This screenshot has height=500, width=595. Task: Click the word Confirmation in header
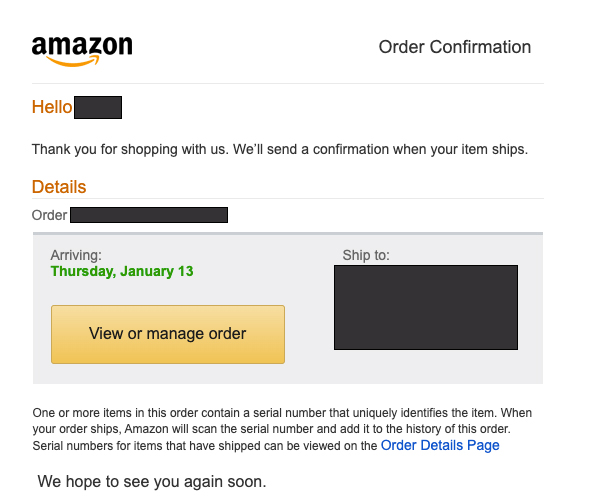[x=480, y=47]
